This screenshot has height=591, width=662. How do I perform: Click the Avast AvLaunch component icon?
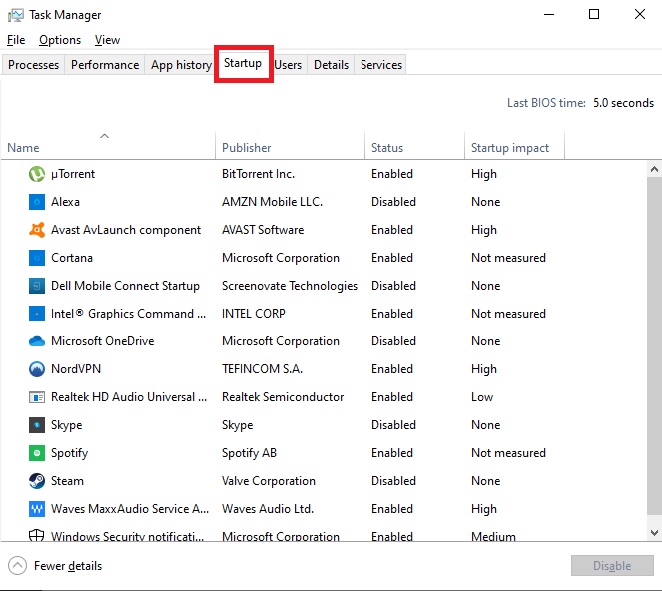tap(37, 230)
